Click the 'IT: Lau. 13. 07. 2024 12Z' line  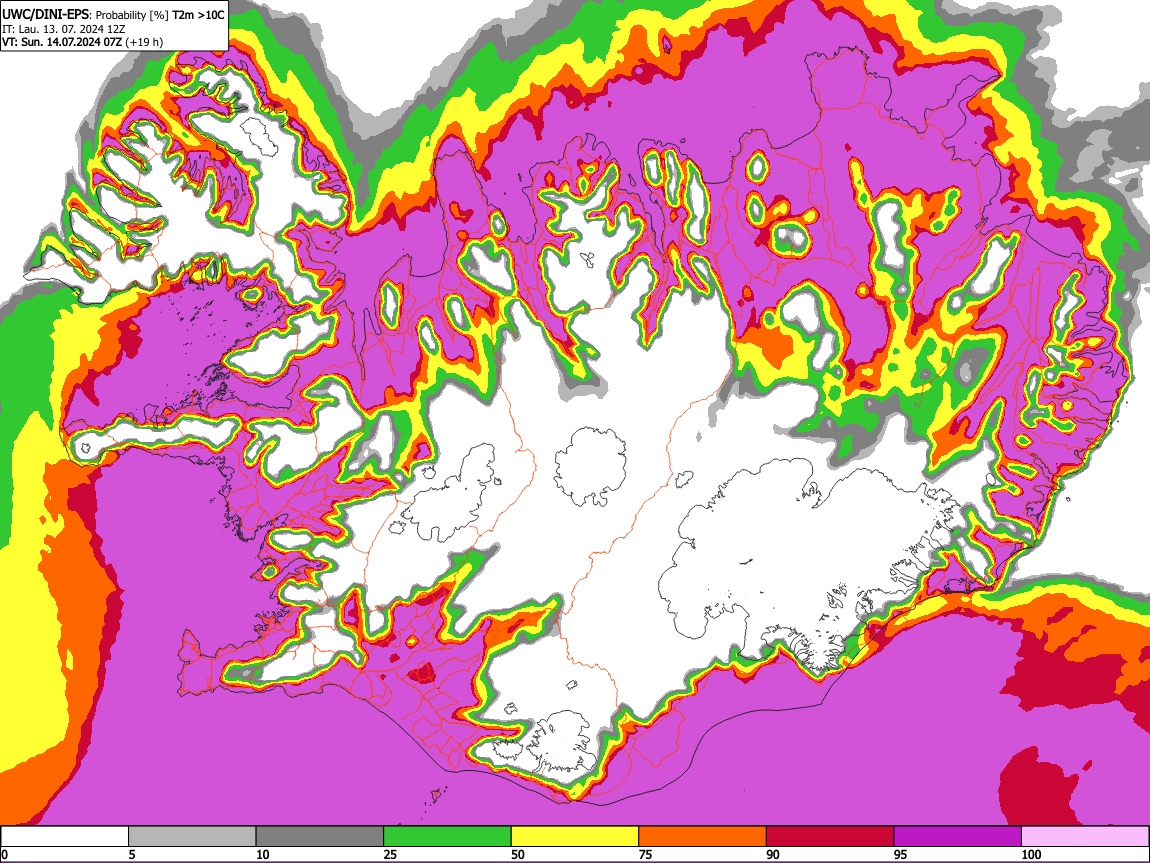(x=63, y=29)
